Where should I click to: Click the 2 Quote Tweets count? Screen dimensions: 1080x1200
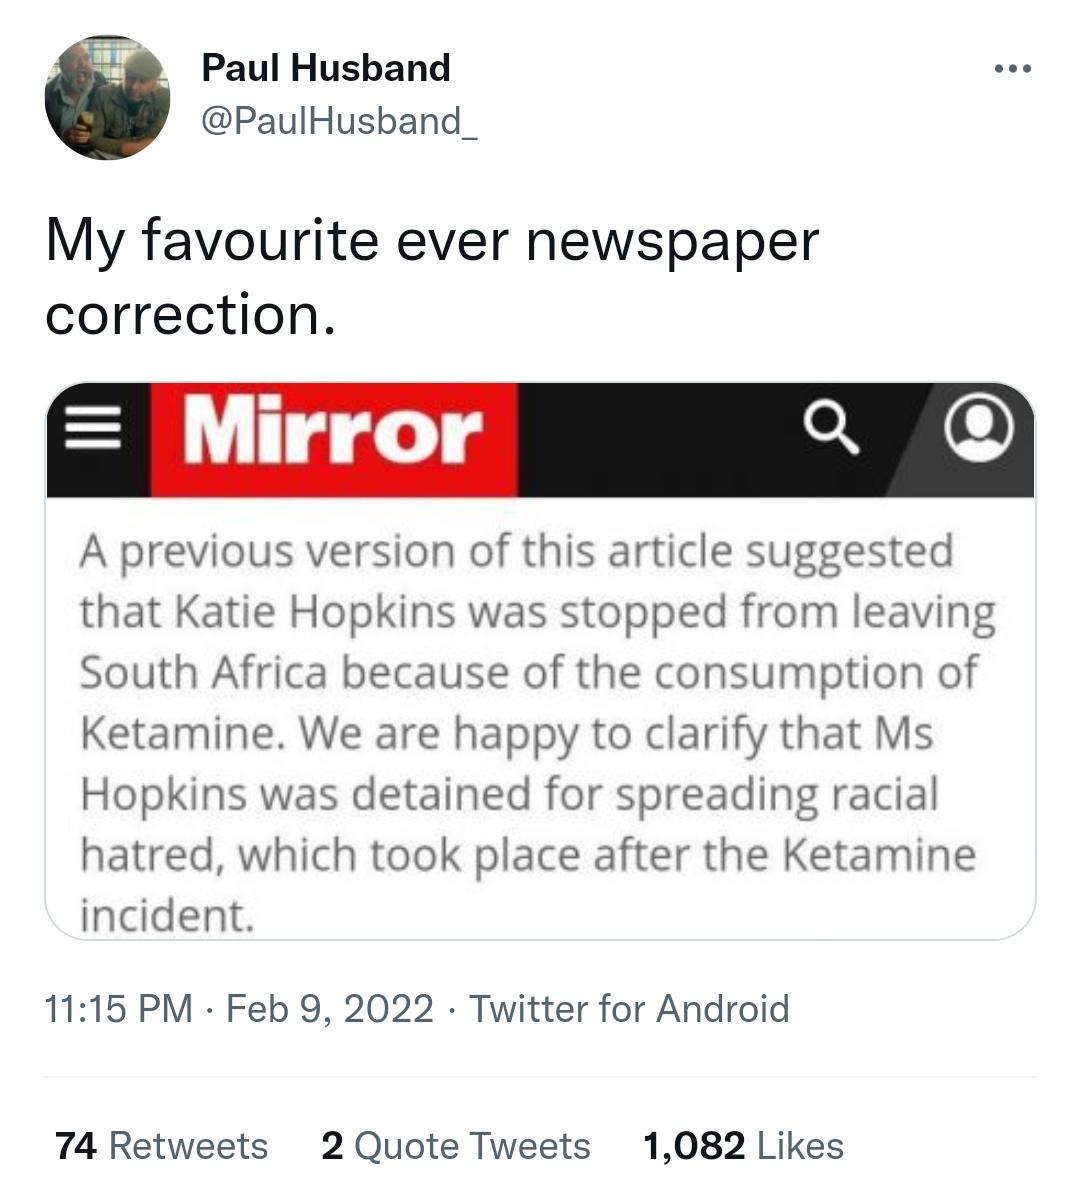455,1145
